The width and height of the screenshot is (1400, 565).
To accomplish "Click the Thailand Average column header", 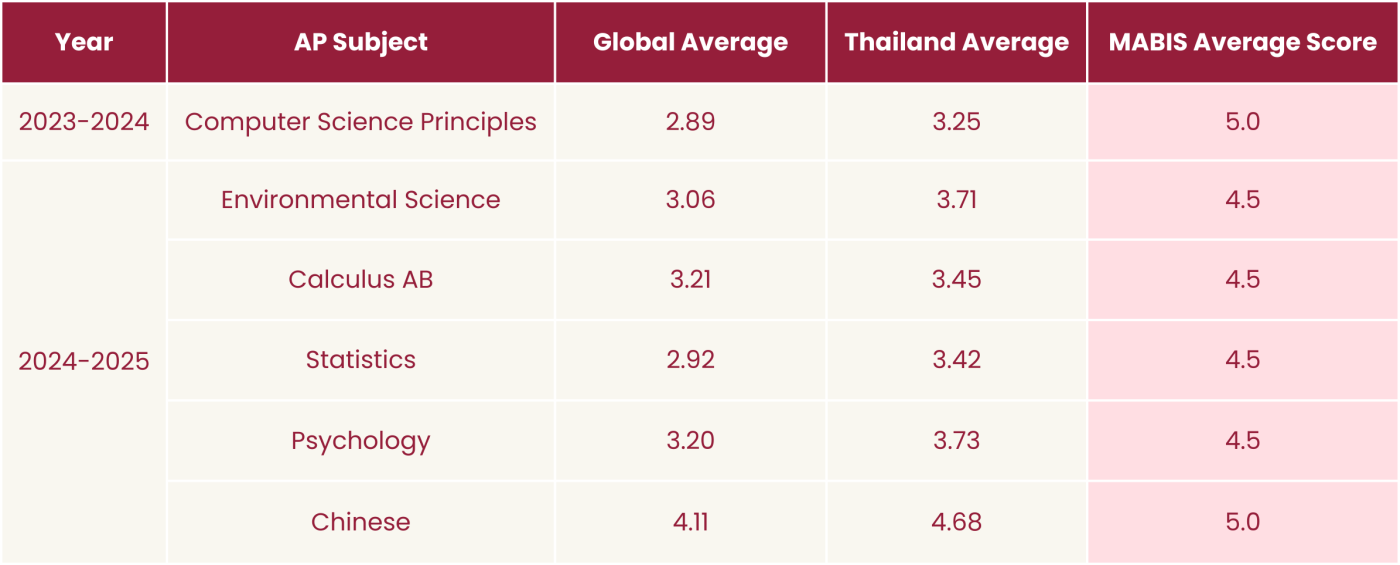I will tap(957, 42).
